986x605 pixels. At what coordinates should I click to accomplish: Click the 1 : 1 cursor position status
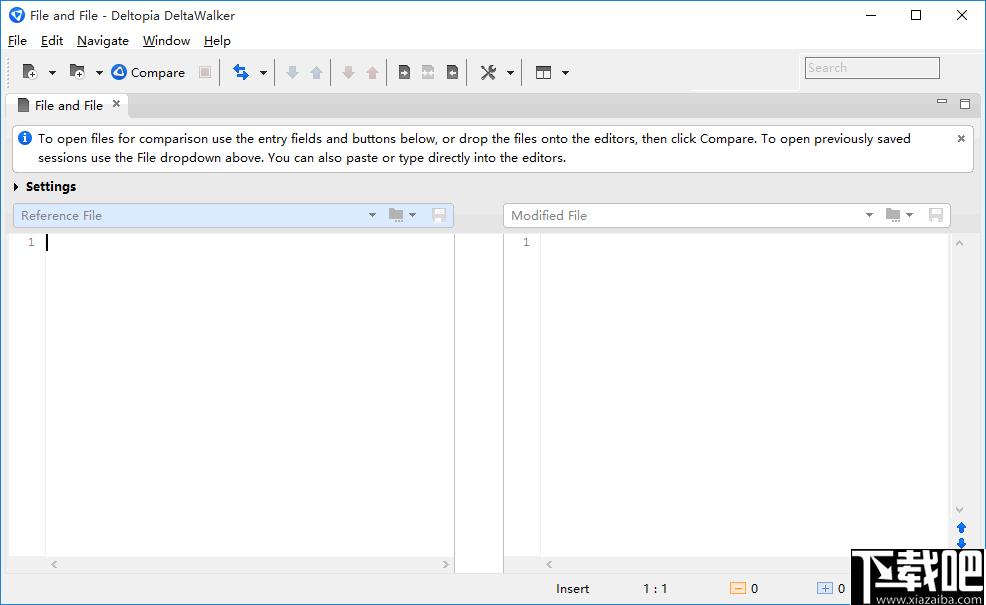click(x=655, y=589)
